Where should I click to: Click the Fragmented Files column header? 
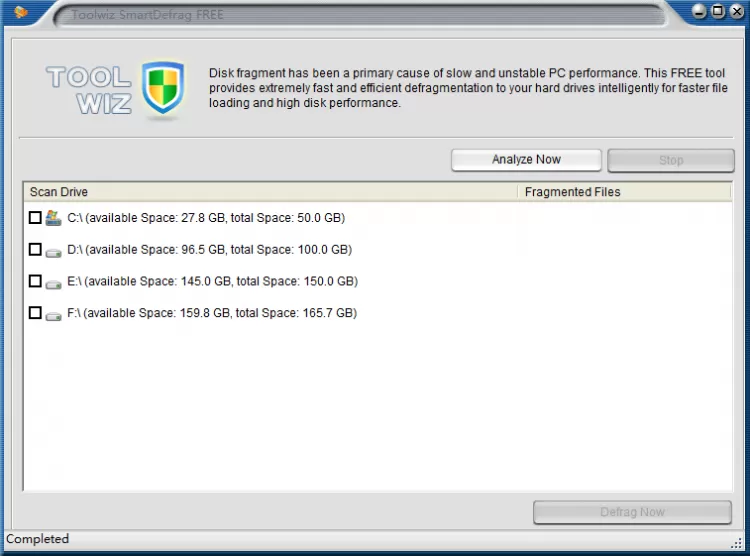[x=625, y=192]
